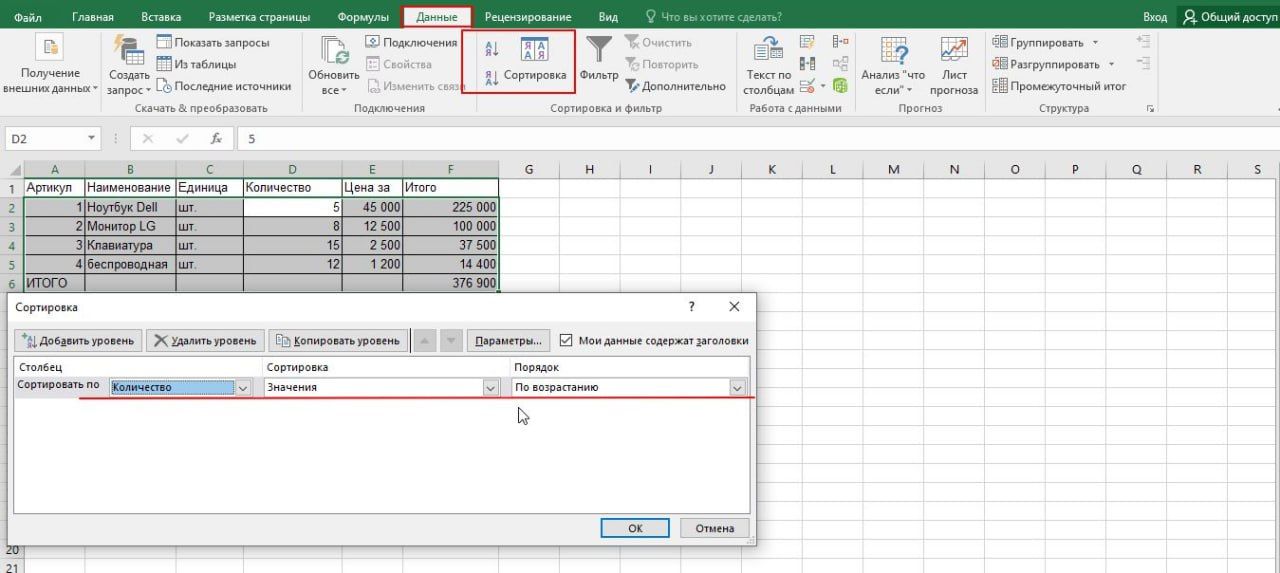This screenshot has height=573, width=1280.
Task: Click the Remove Duplicates icon
Action: pyautogui.click(x=807, y=64)
